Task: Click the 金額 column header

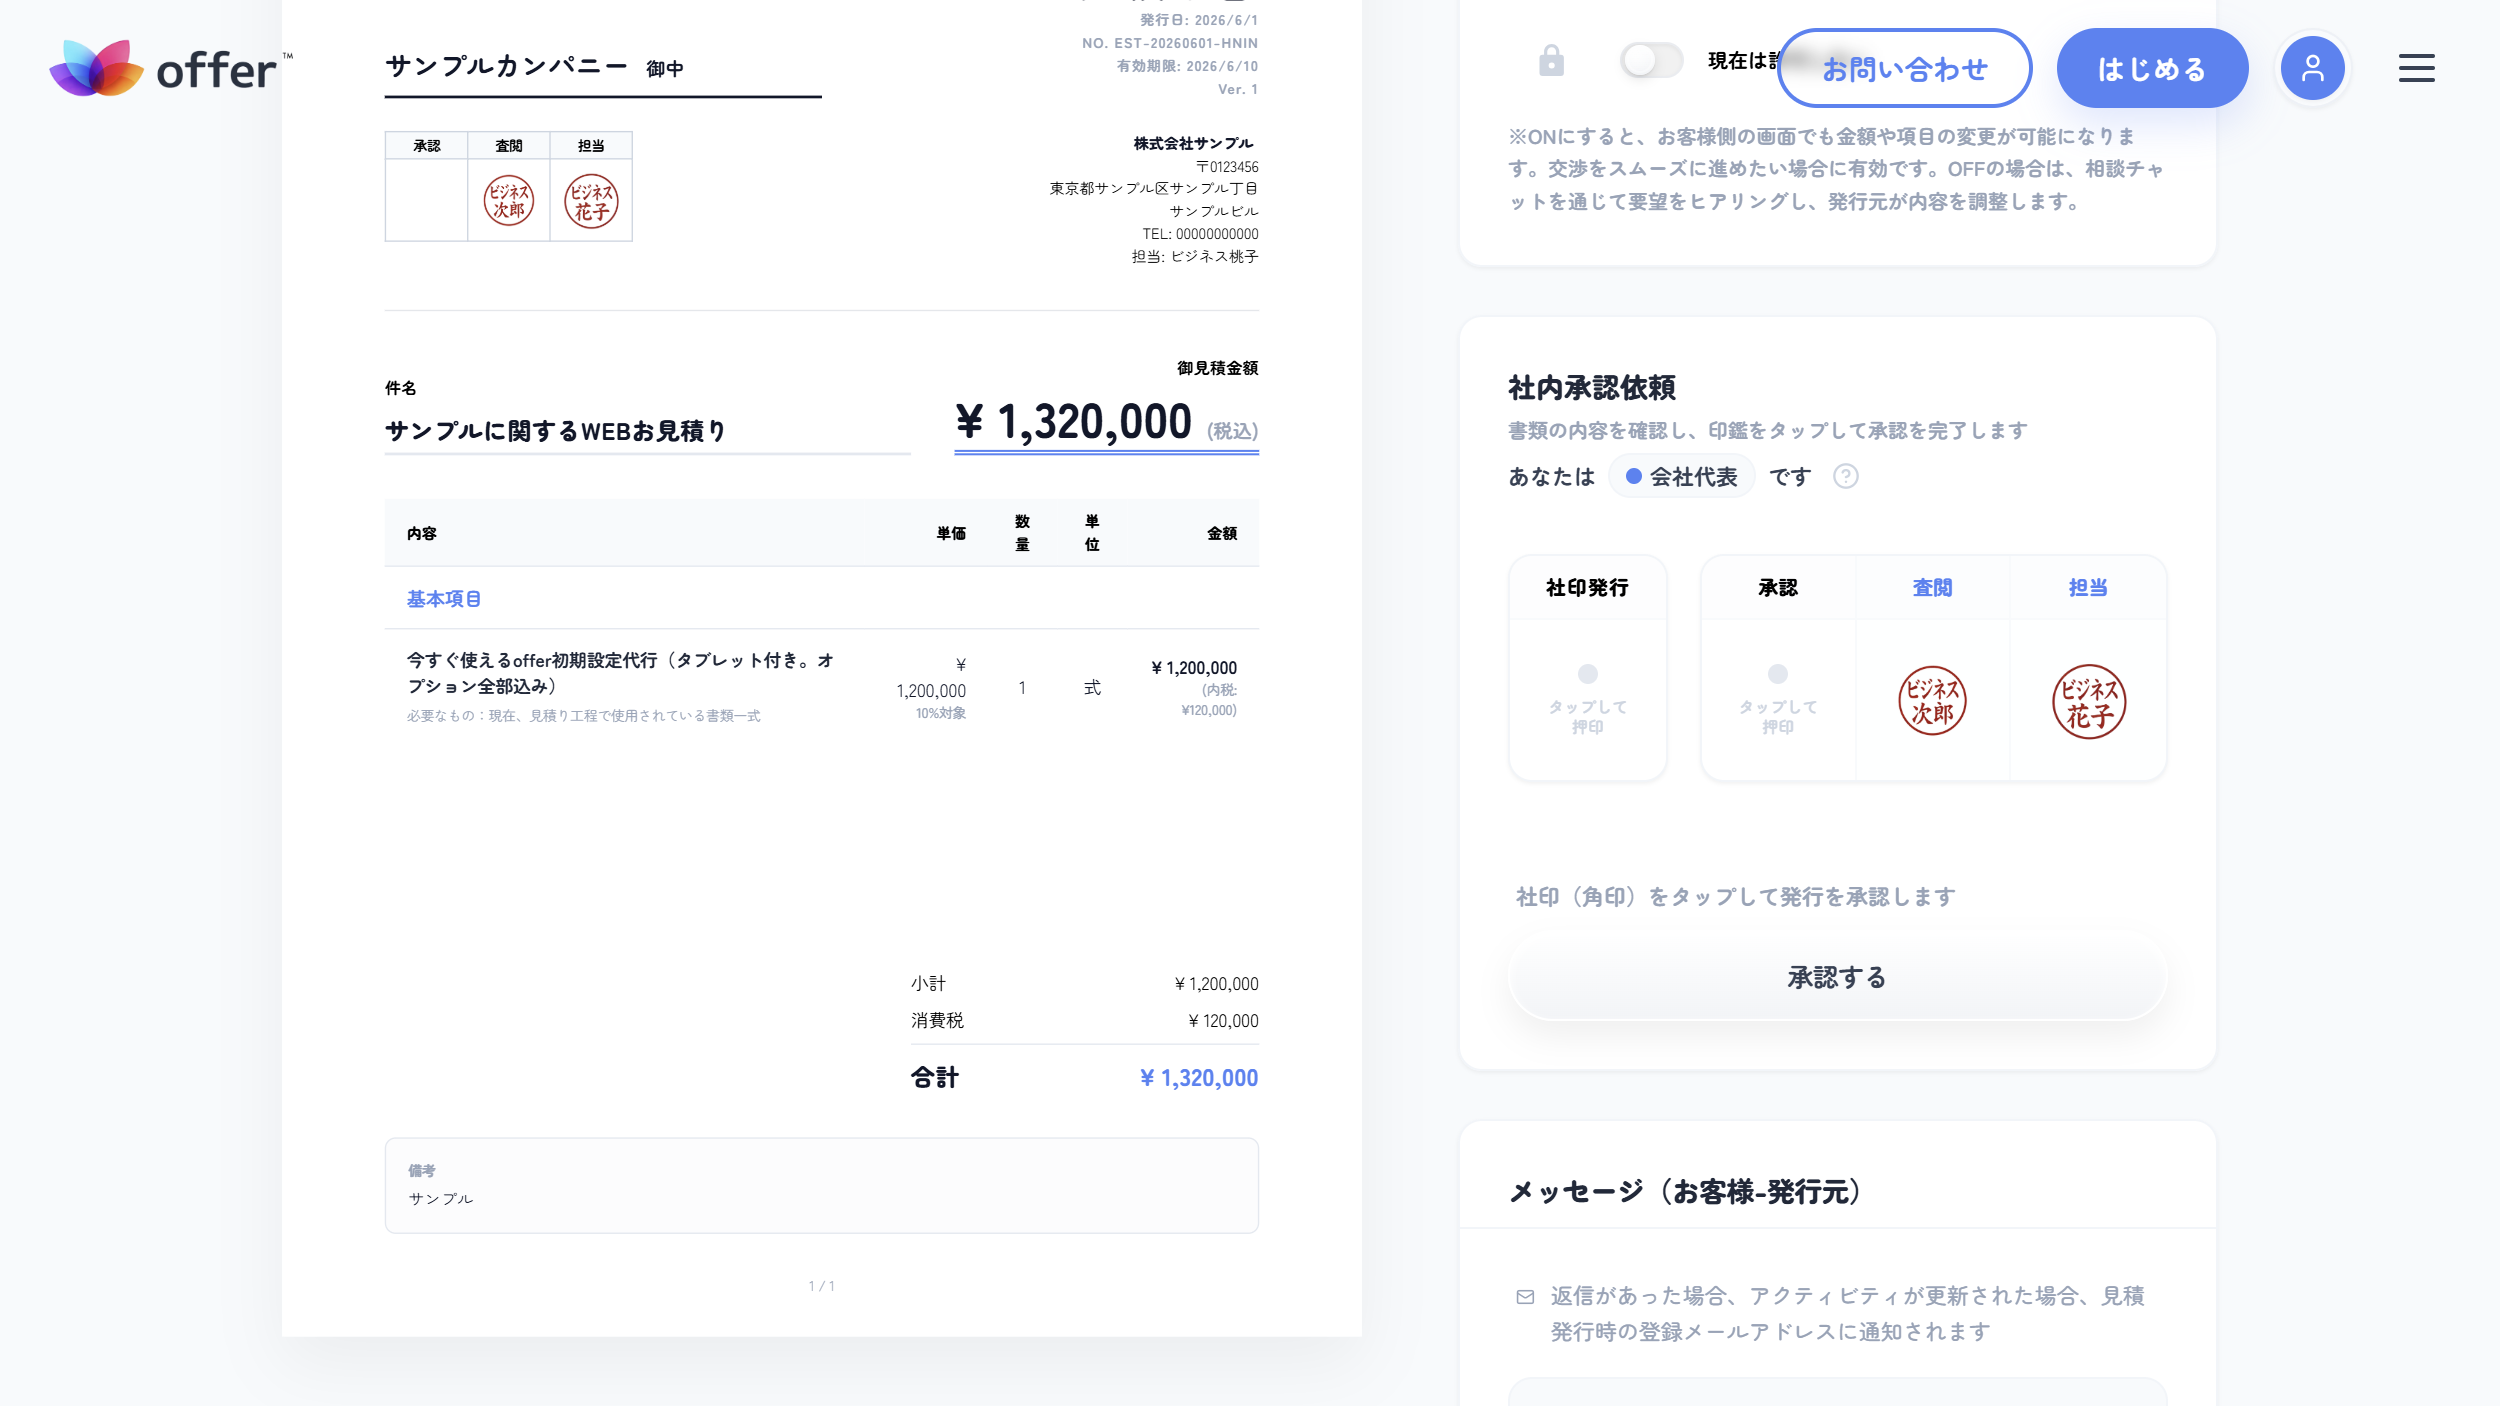Action: click(x=1222, y=533)
